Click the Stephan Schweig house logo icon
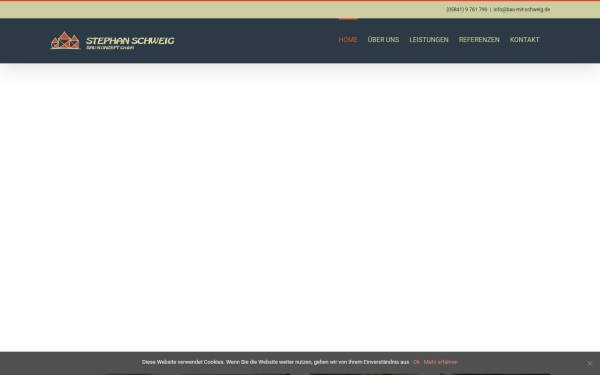Image resolution: width=600 pixels, height=375 pixels. point(65,41)
